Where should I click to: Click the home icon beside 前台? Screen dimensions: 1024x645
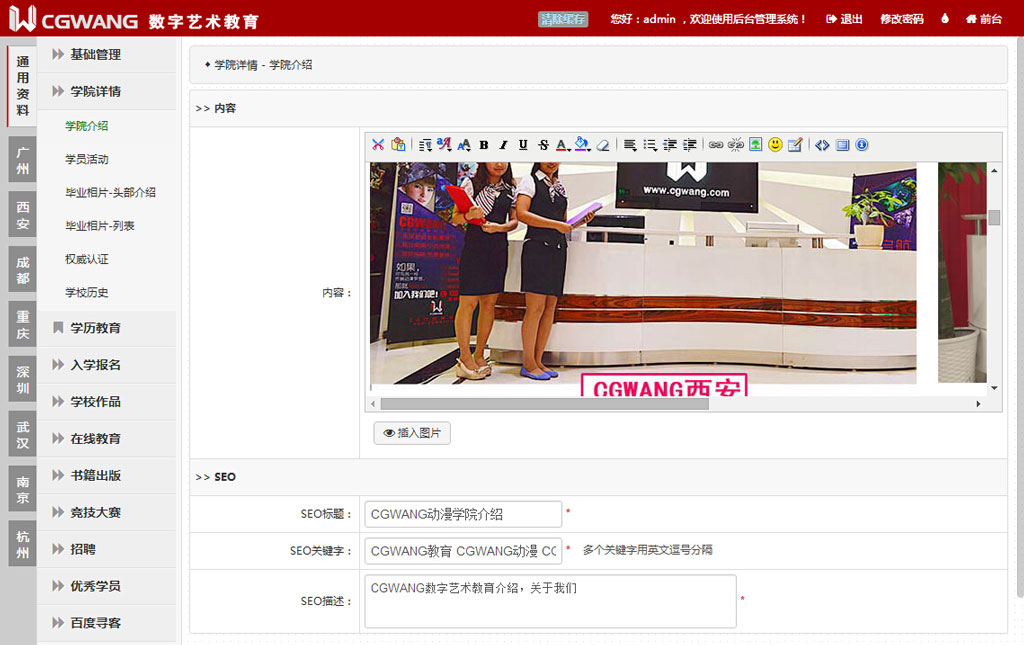971,19
